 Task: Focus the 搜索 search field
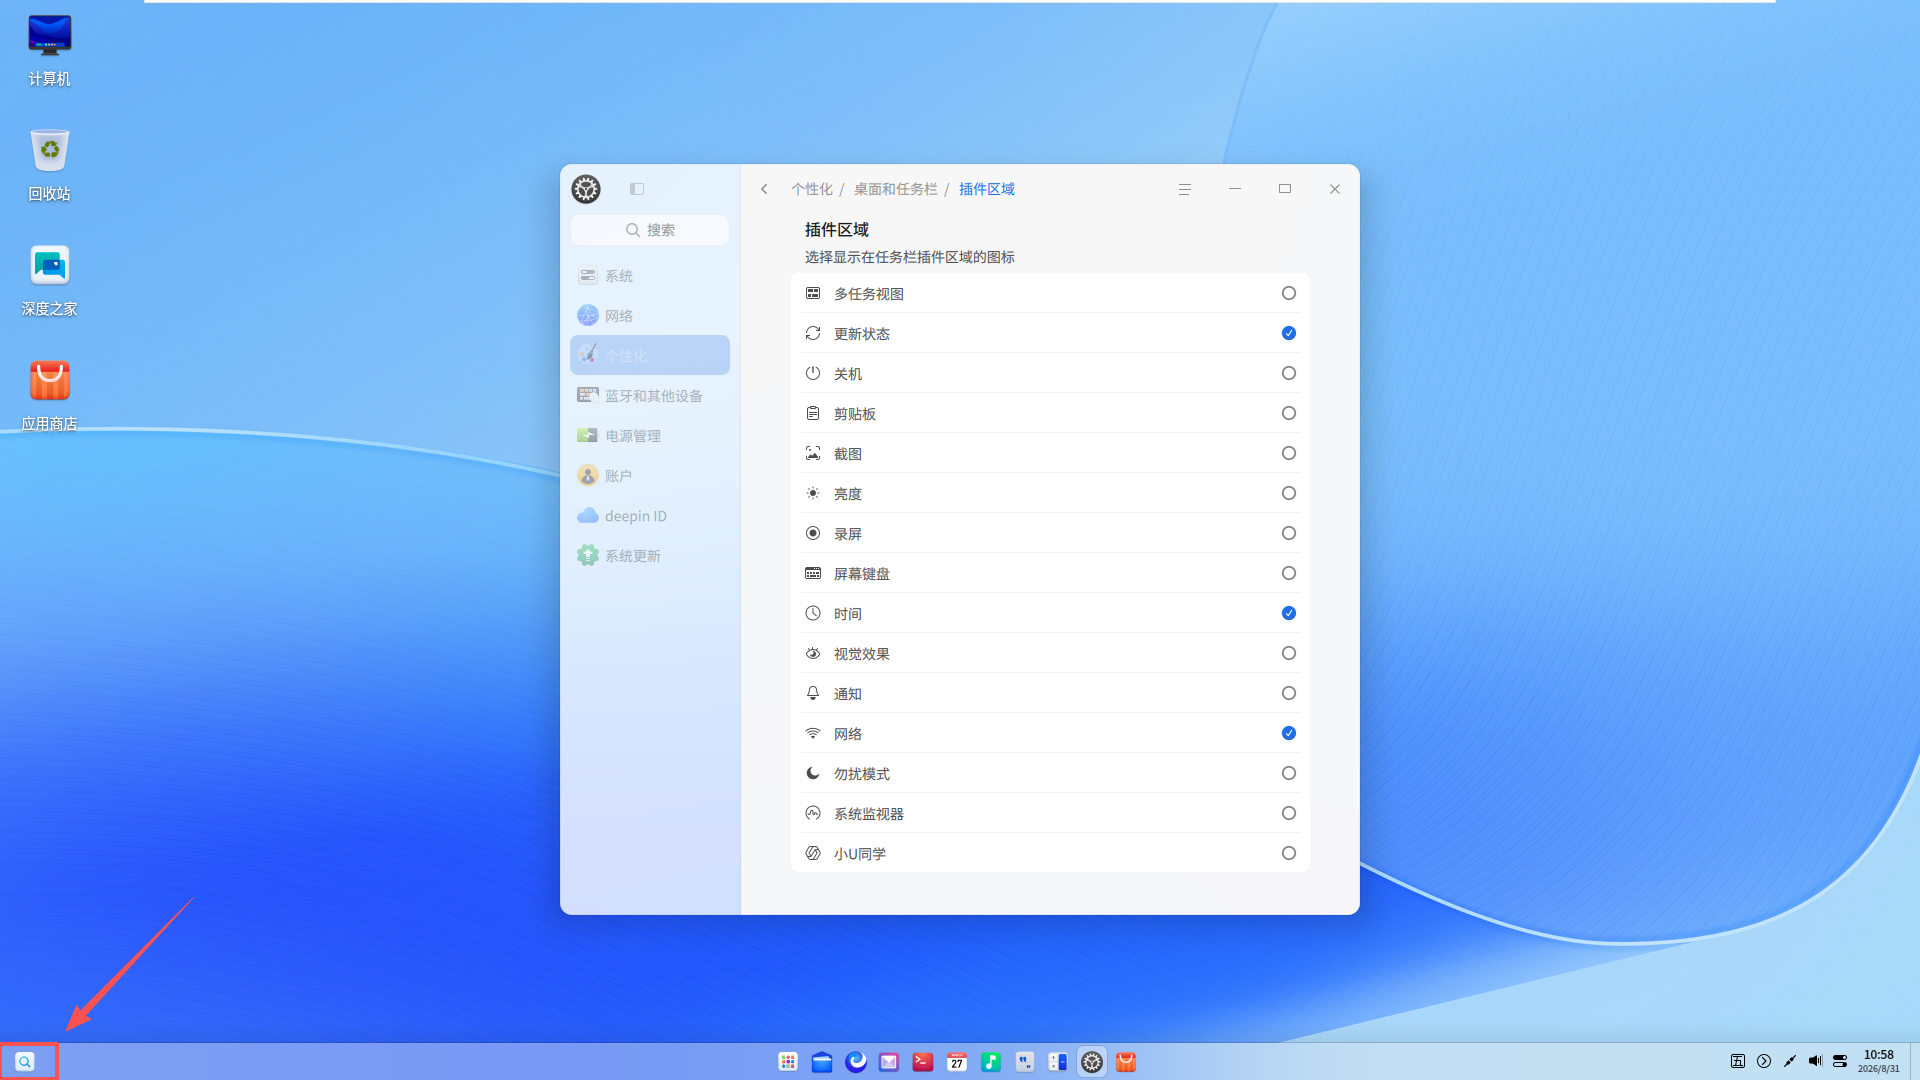[650, 230]
